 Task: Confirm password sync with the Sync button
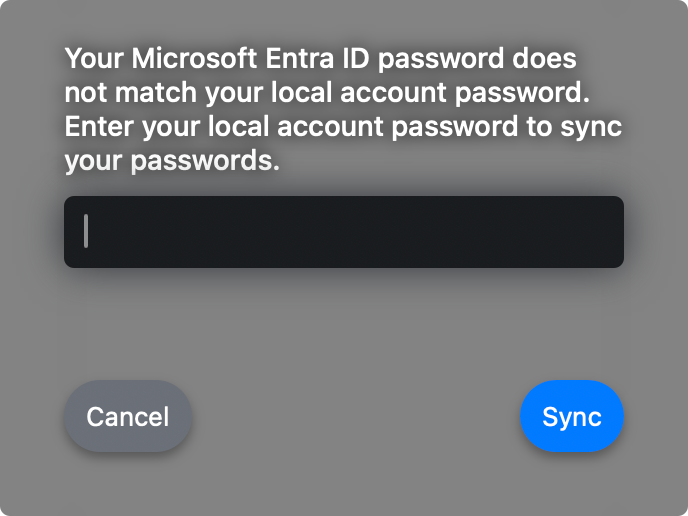[x=572, y=416]
